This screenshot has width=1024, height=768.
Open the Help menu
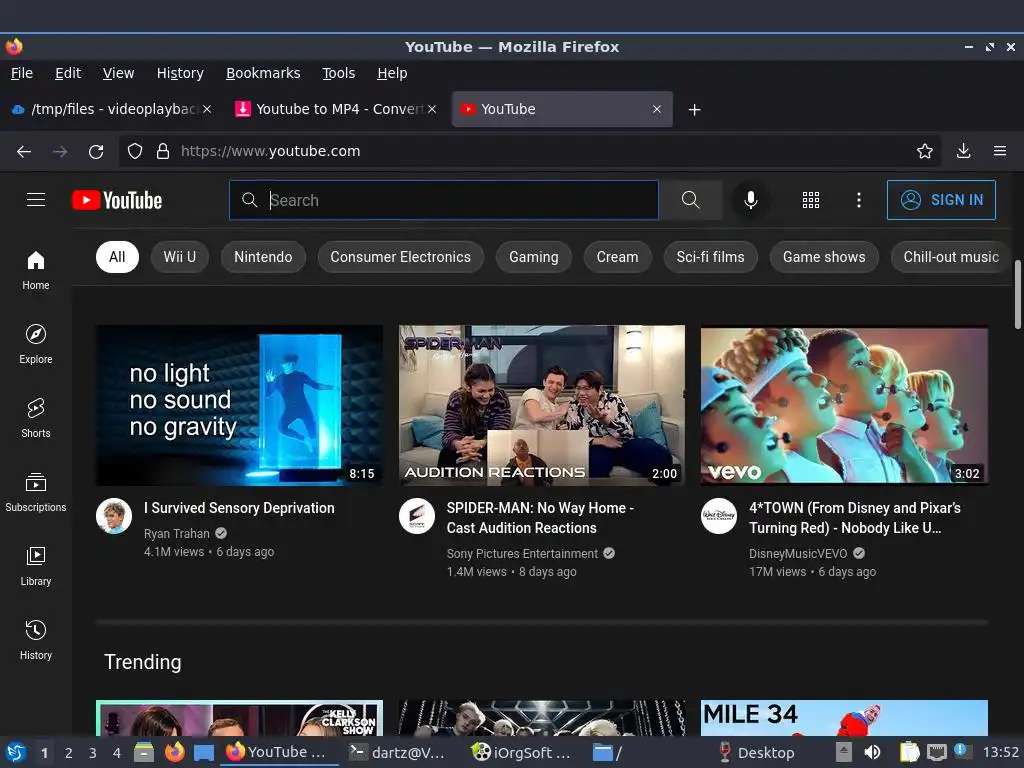coord(392,73)
